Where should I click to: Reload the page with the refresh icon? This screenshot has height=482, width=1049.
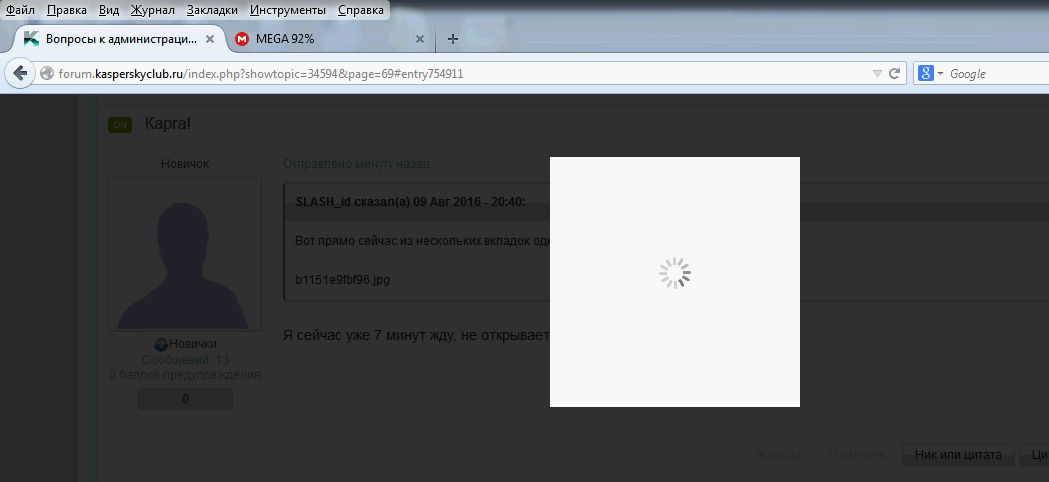pos(894,74)
